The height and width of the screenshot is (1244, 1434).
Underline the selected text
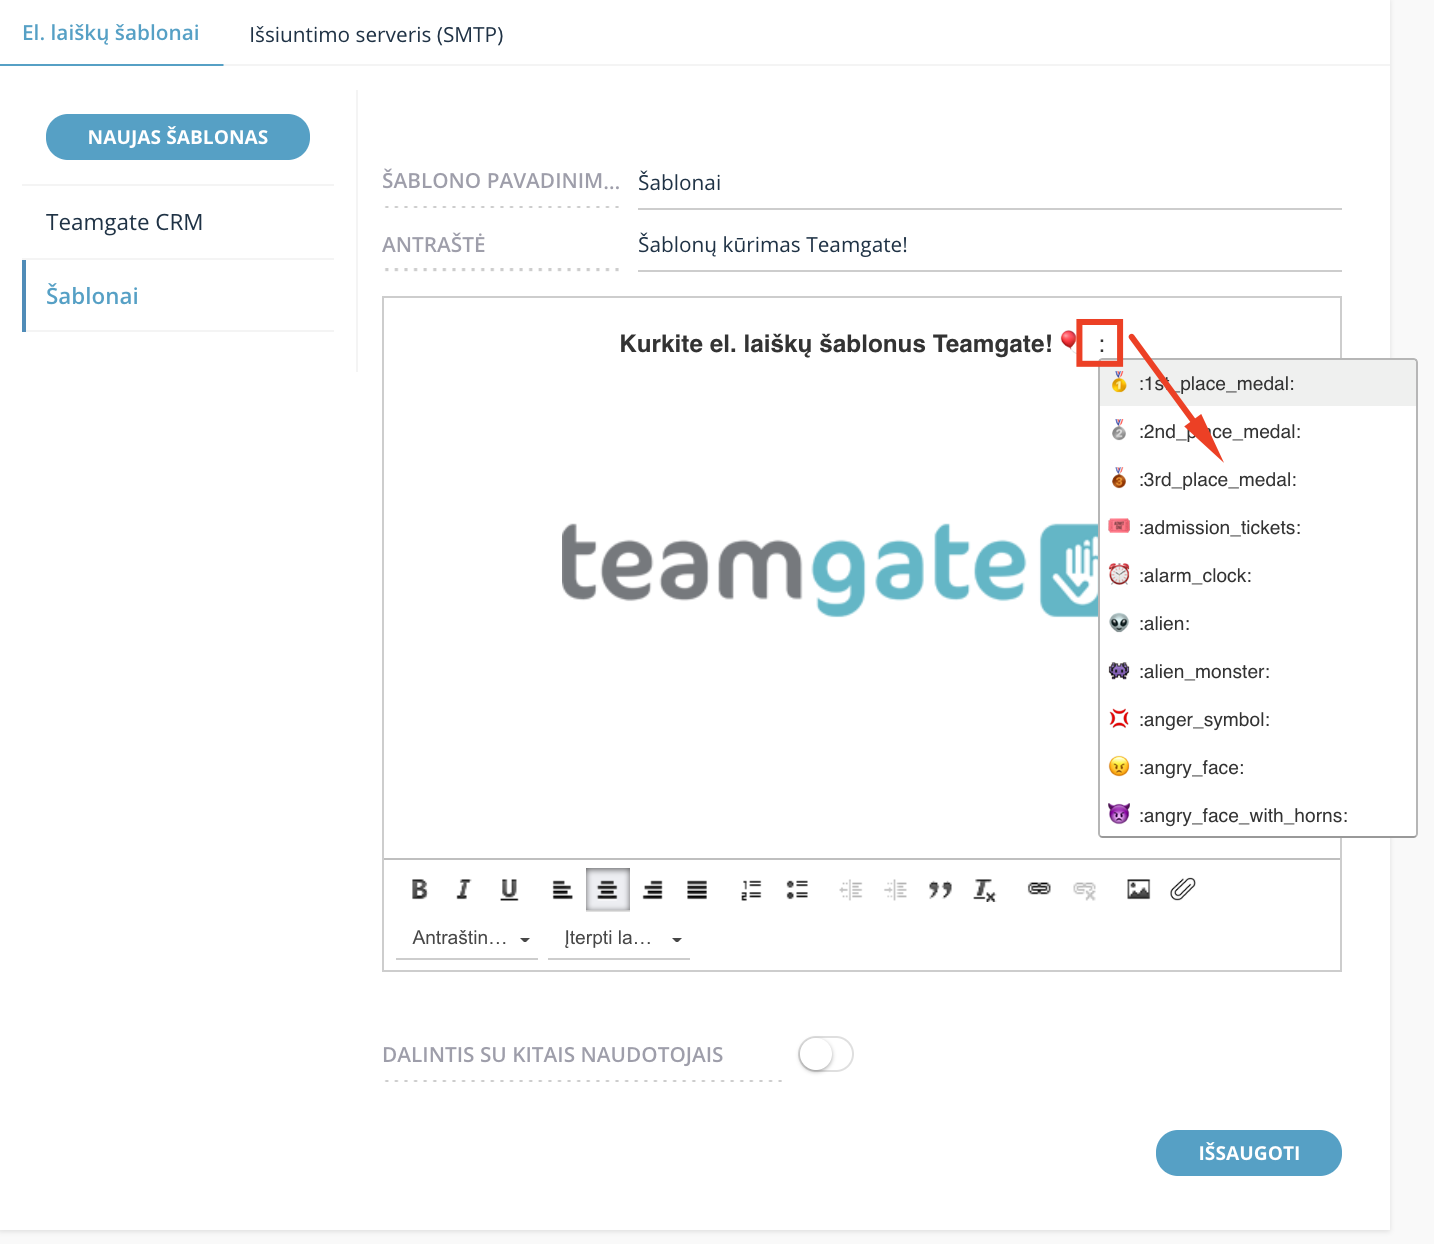[x=509, y=889]
